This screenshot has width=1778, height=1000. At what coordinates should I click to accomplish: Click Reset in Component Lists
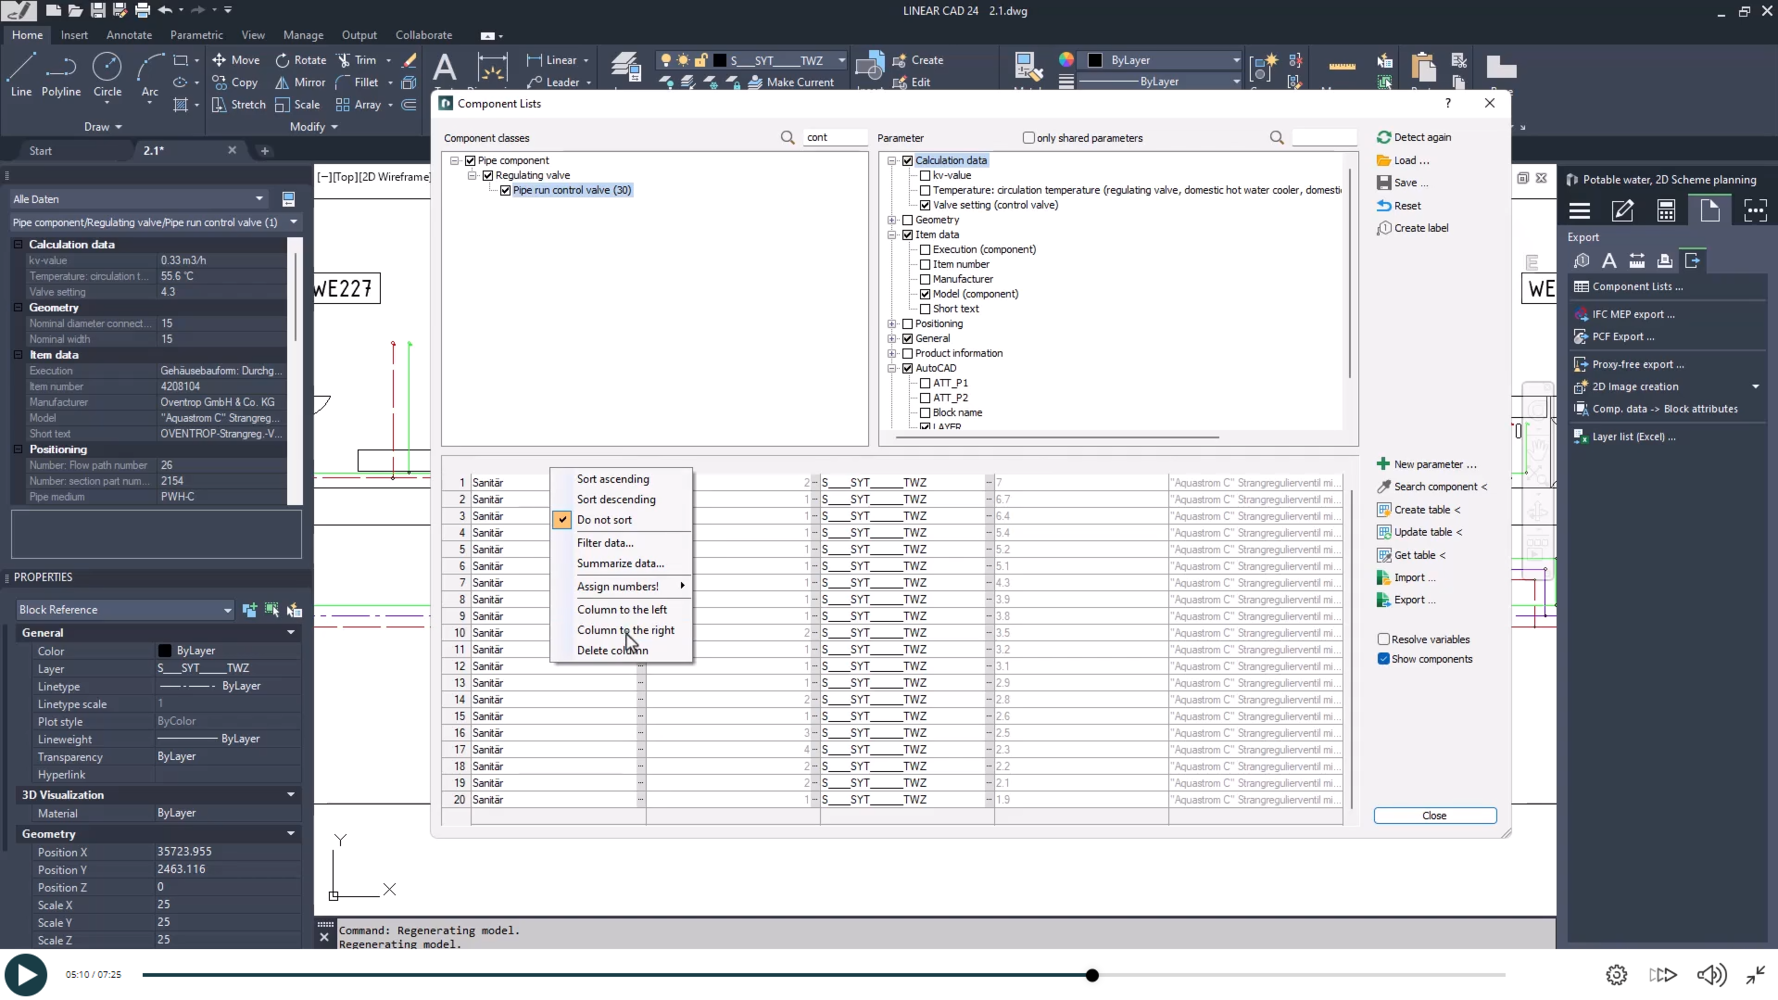[1406, 206]
